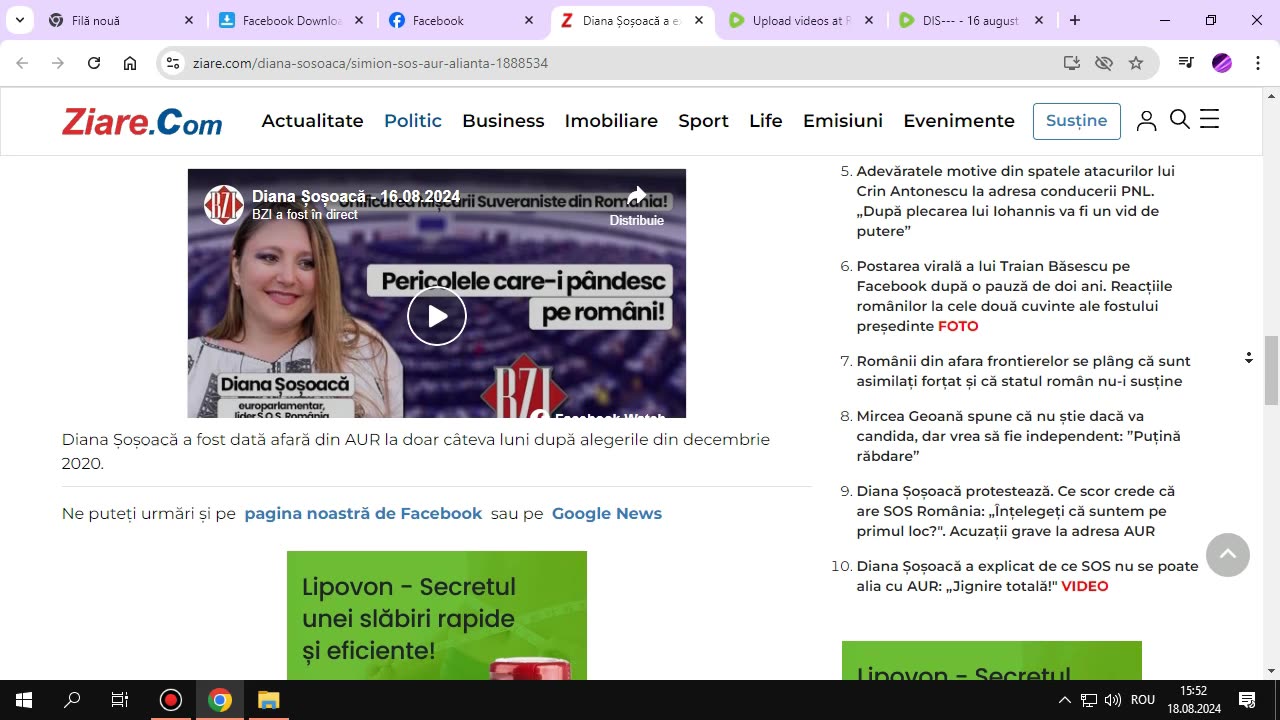Open the screen recorder taskbar app
The height and width of the screenshot is (720, 1280).
pos(170,700)
